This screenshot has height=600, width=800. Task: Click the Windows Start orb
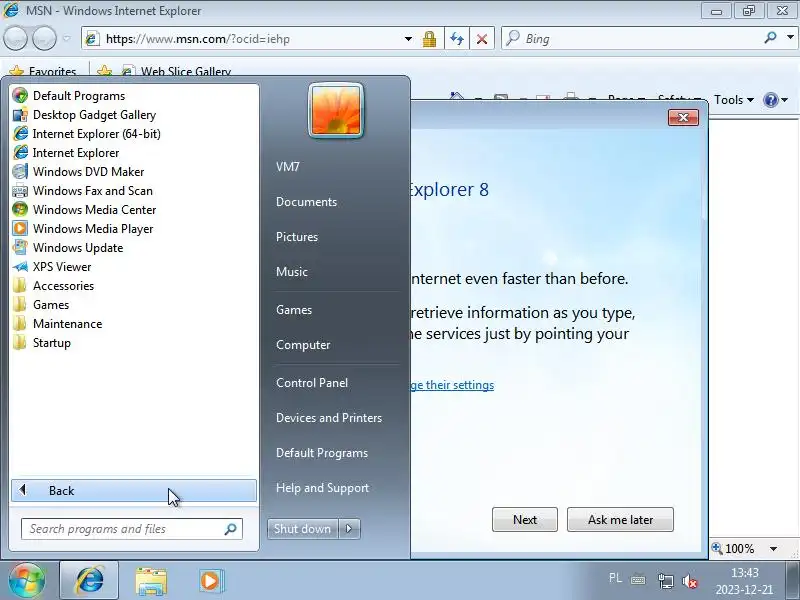coord(27,580)
